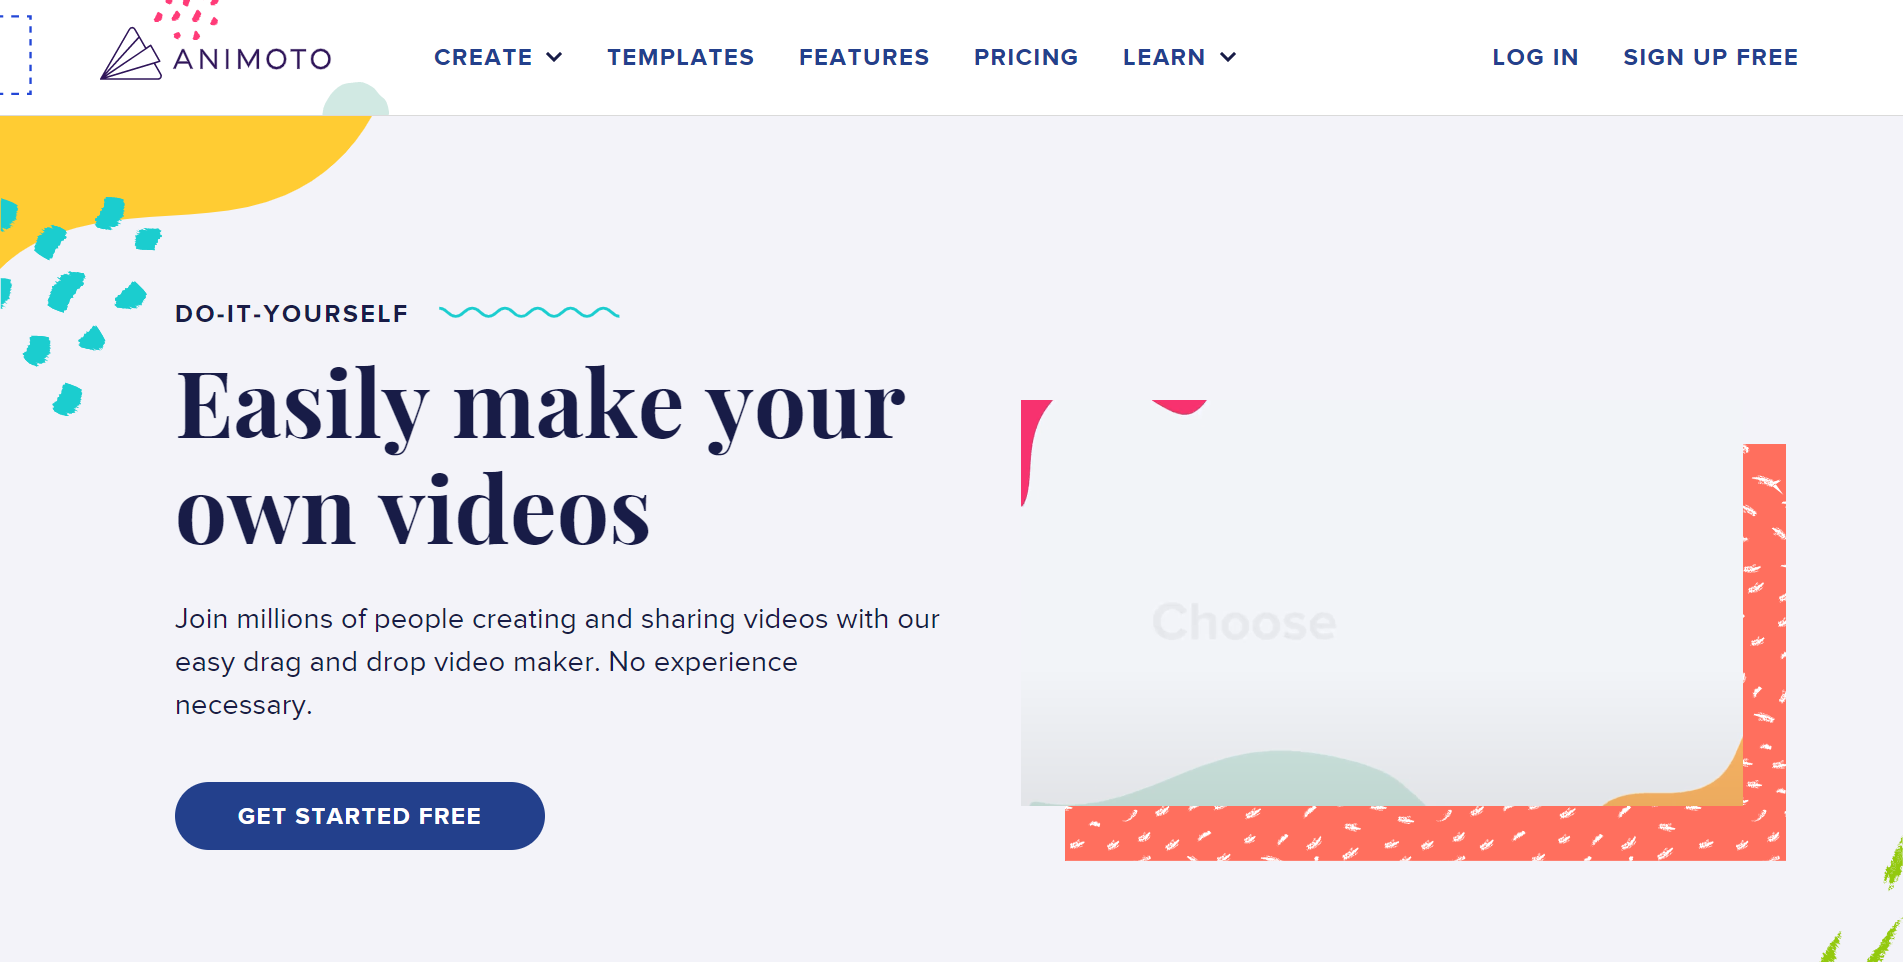Click the DO-IT-YOURSELF label
This screenshot has height=962, width=1903.
[292, 314]
